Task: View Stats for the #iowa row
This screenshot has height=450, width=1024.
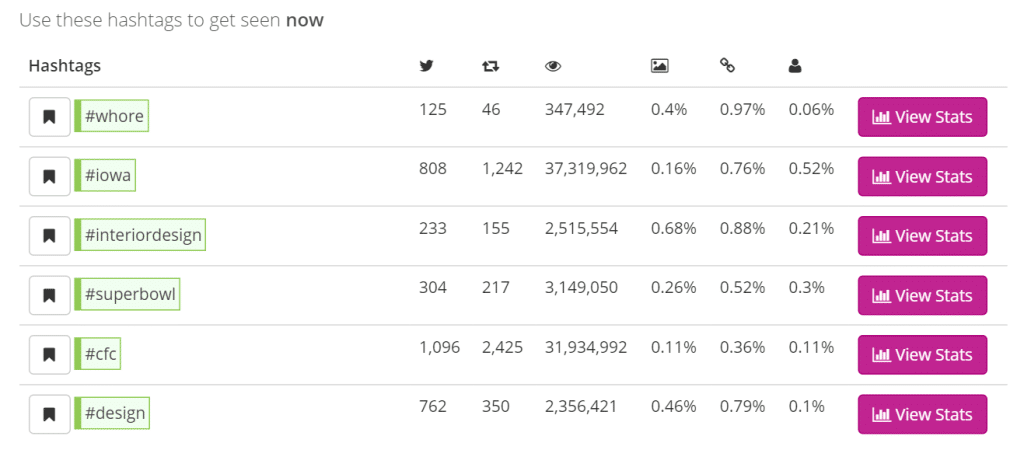Action: 922,176
